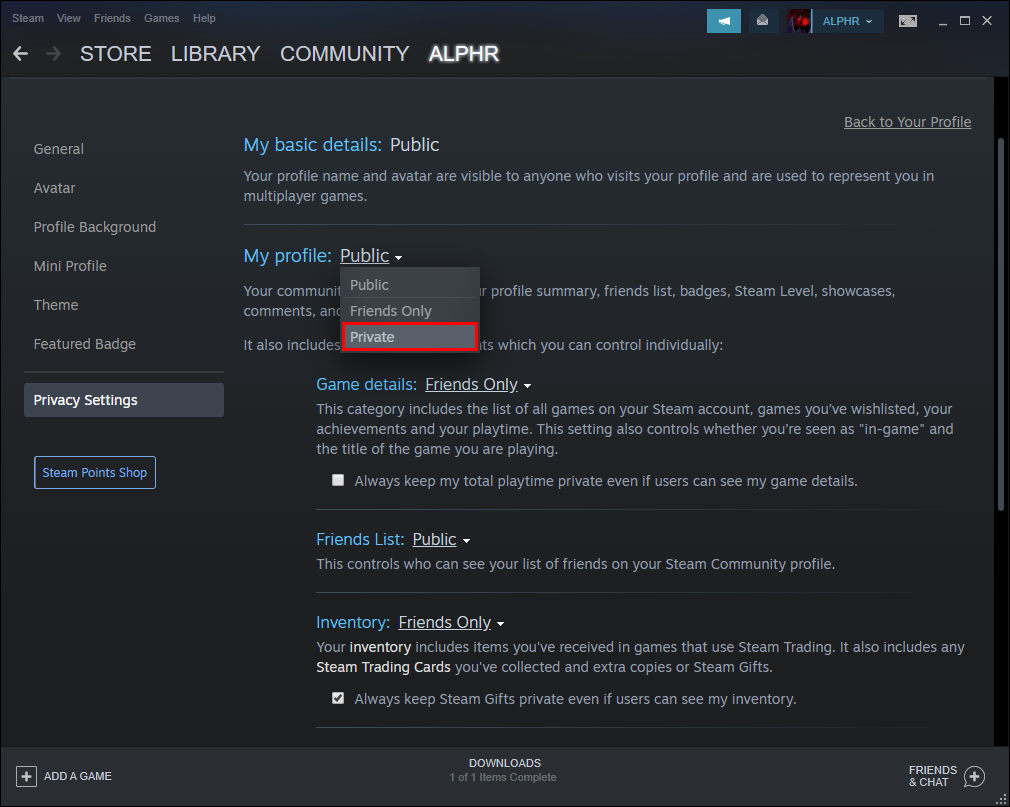The width and height of the screenshot is (1010, 807).
Task: Select Public in profile dropdown list
Action: click(410, 285)
